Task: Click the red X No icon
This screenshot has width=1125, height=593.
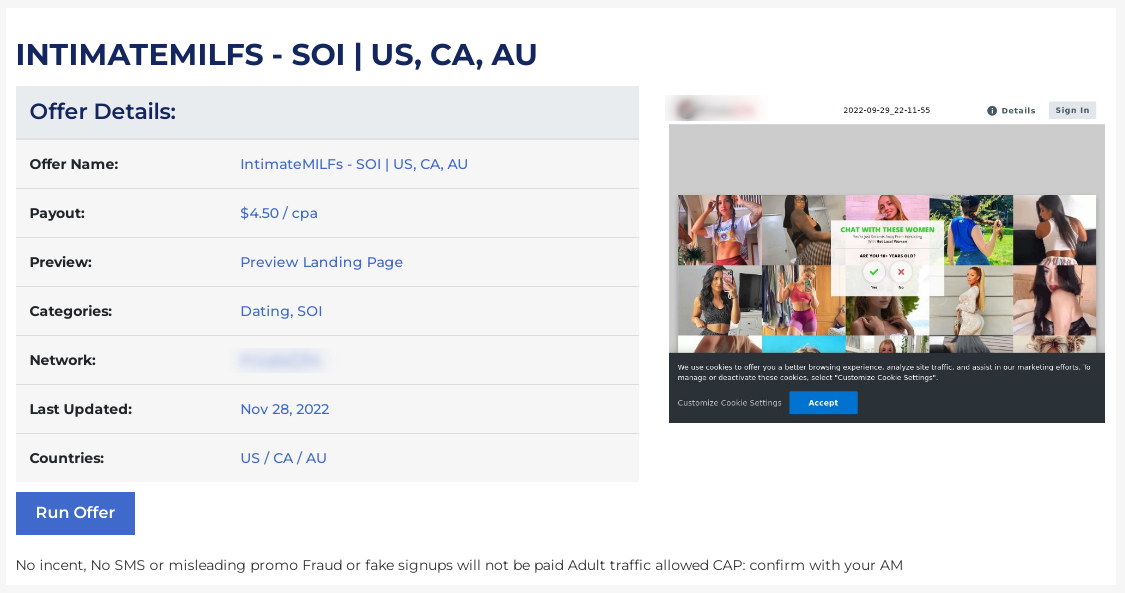Action: [901, 271]
